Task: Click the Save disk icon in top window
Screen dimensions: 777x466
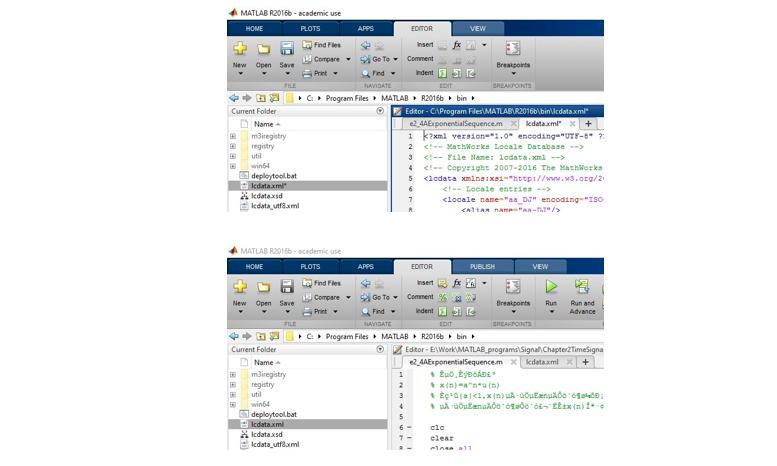Action: coord(287,49)
